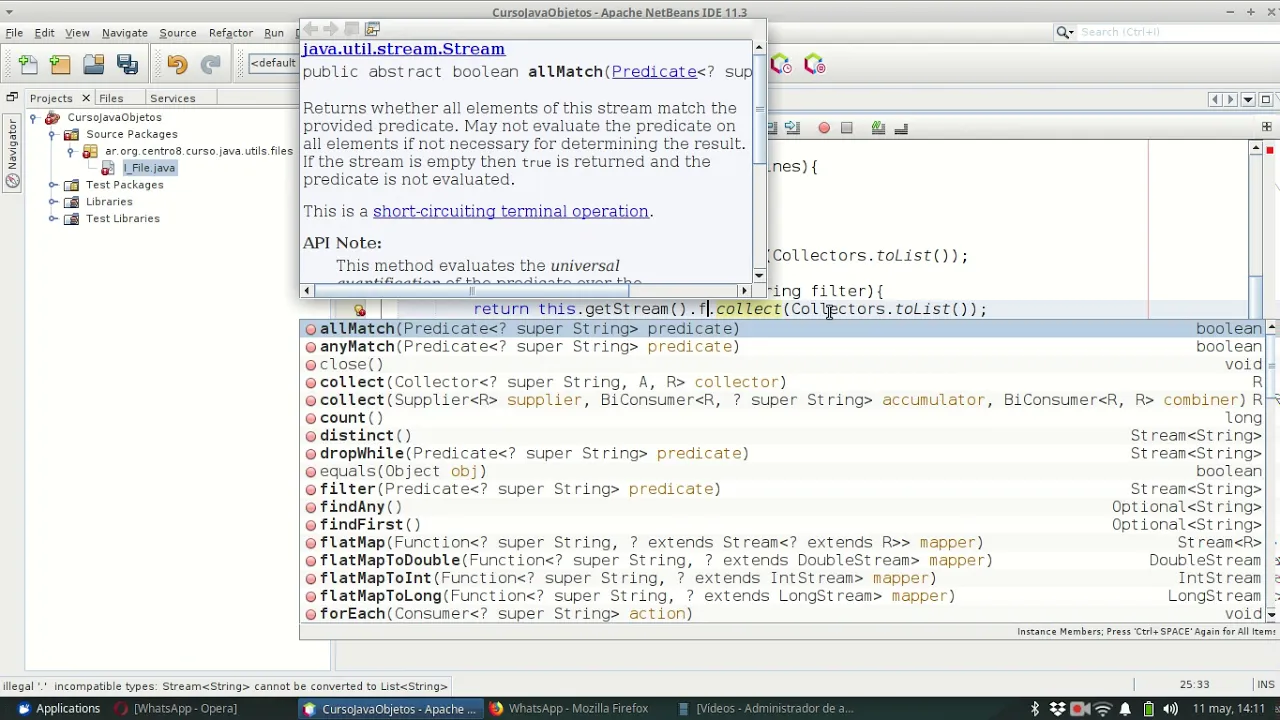Close the Projects tab
The height and width of the screenshot is (720, 1280).
tap(86, 98)
